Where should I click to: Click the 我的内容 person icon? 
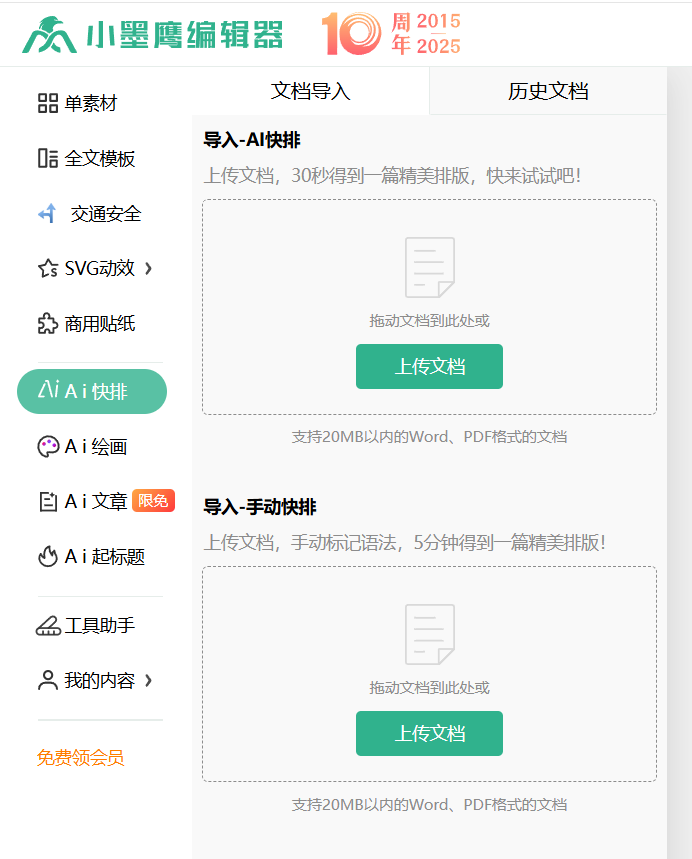[48, 680]
